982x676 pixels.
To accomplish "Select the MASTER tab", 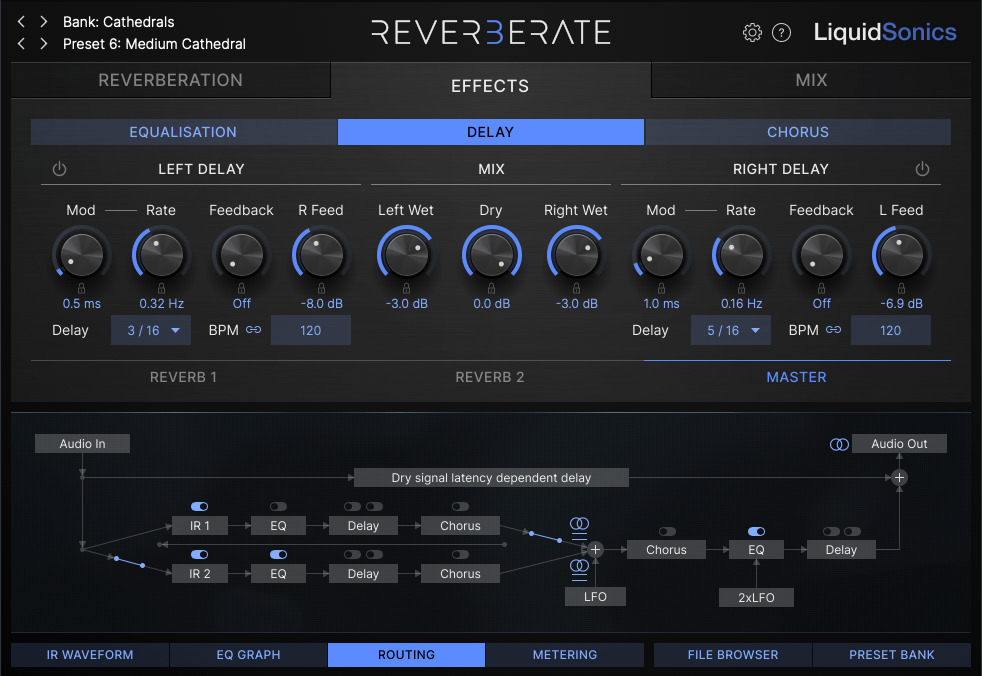I will tap(797, 377).
